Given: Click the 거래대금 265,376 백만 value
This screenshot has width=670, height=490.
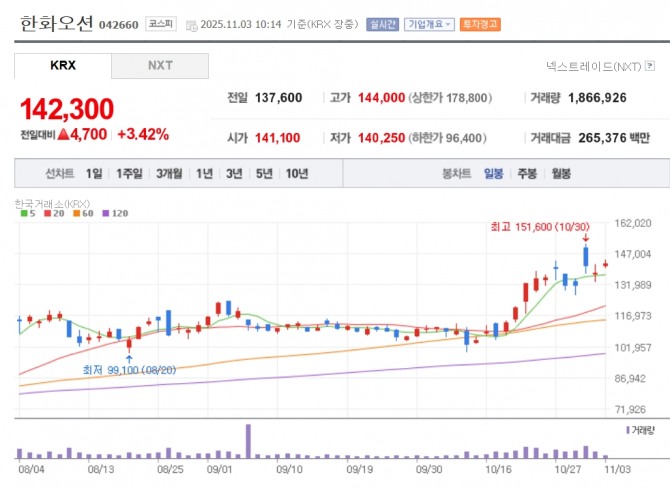Looking at the screenshot, I should 614,138.
